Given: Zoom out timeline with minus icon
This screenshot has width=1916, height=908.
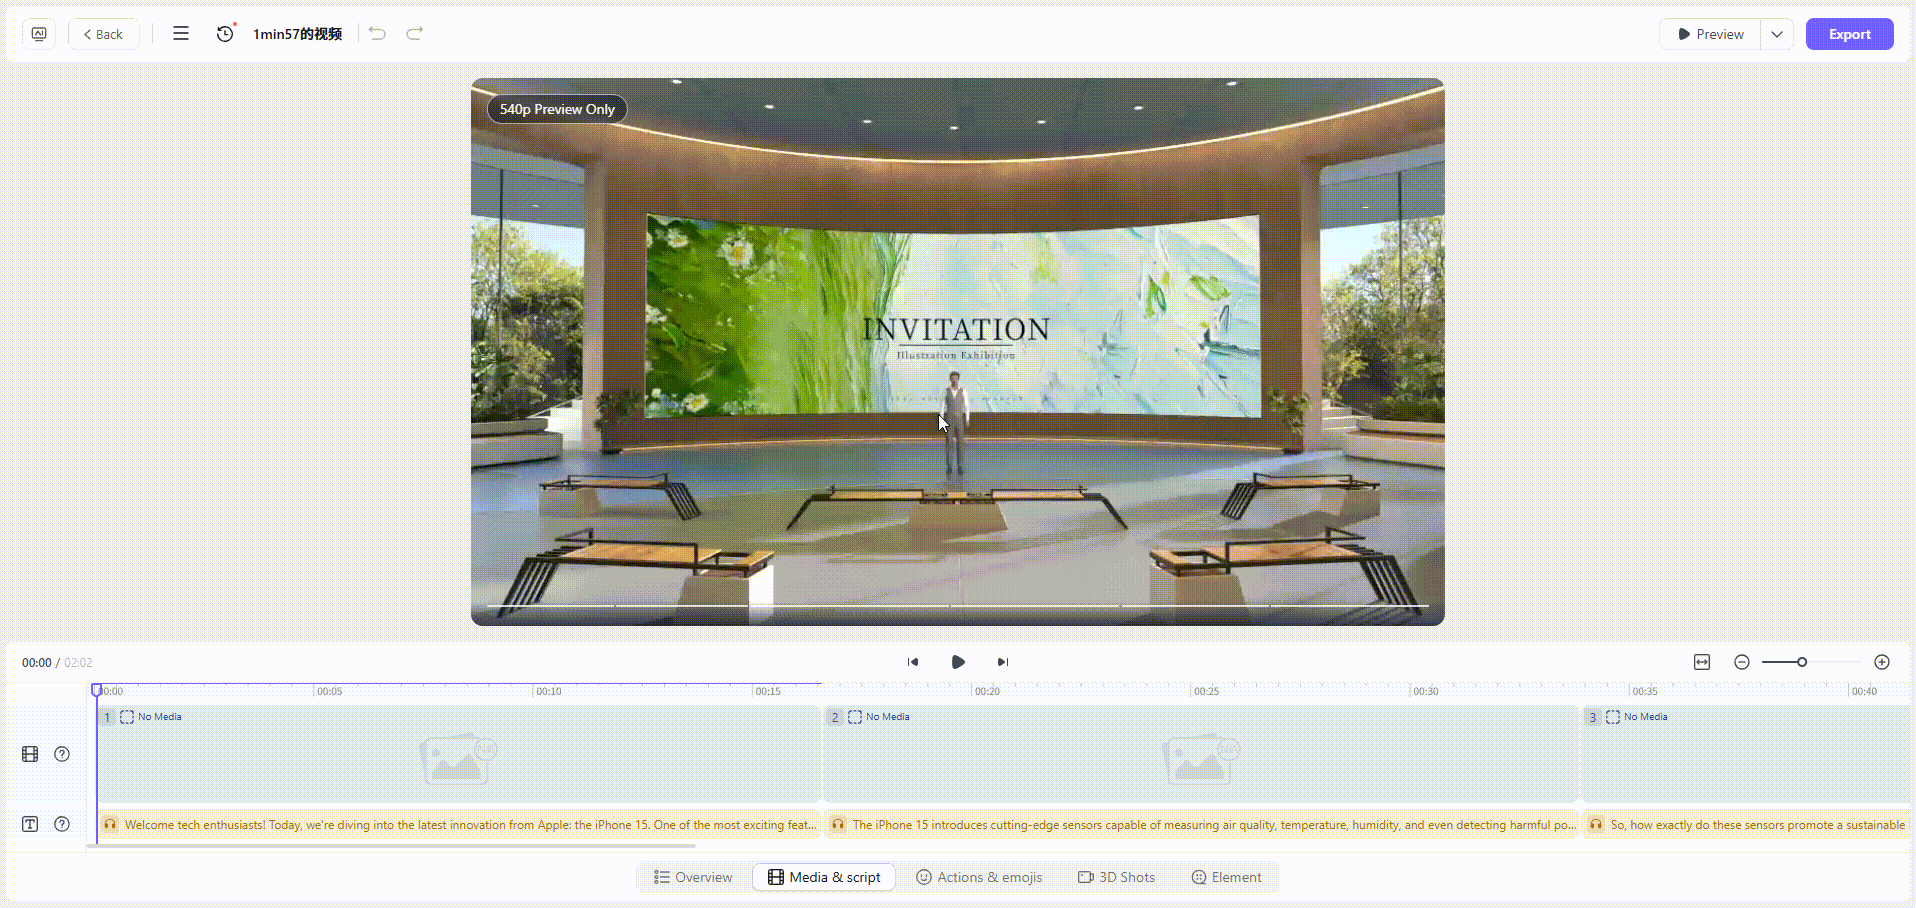Looking at the screenshot, I should click(x=1742, y=662).
